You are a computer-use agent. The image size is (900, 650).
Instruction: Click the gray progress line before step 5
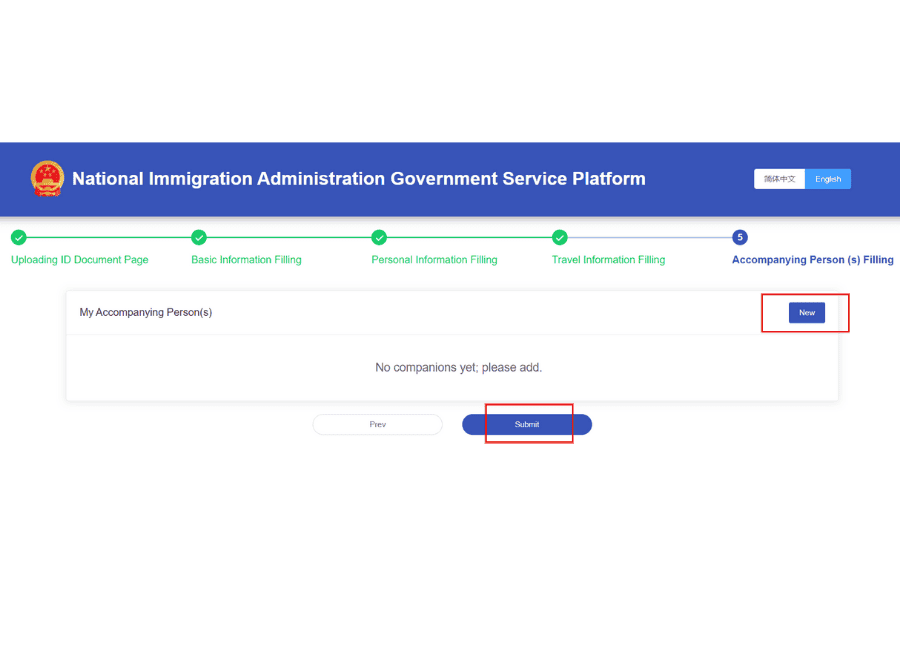650,237
